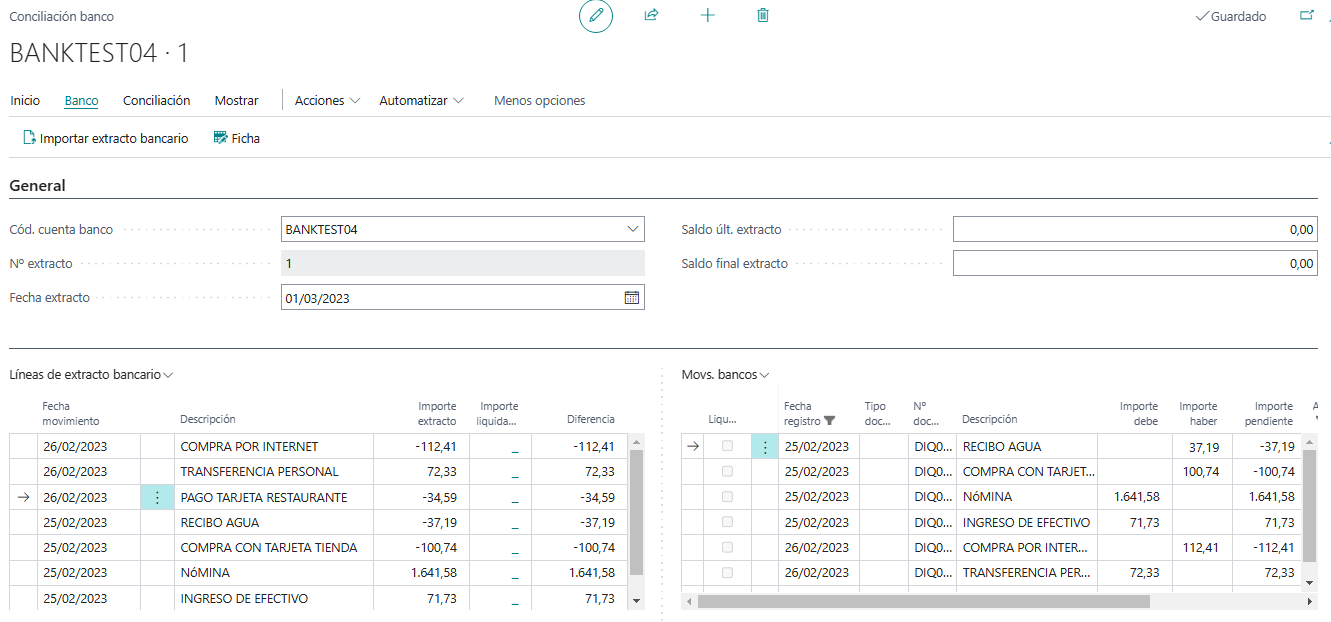This screenshot has width=1331, height=622.
Task: Check the box for RECIBO AGUA movement
Action: [x=727, y=447]
